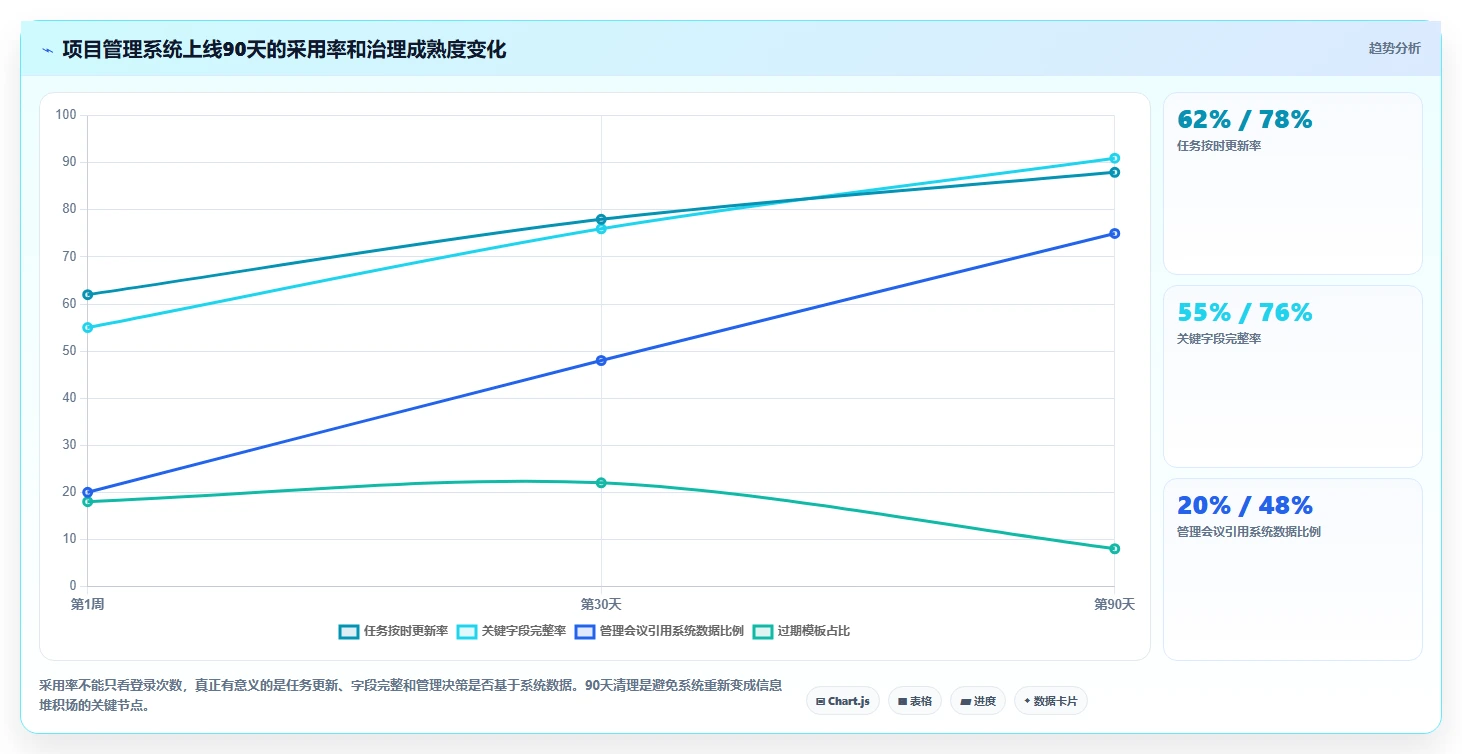Click the title 项目管理系统上线90天的采用率和治理成熟度变化
Image resolution: width=1462 pixels, height=754 pixels.
click(x=284, y=49)
